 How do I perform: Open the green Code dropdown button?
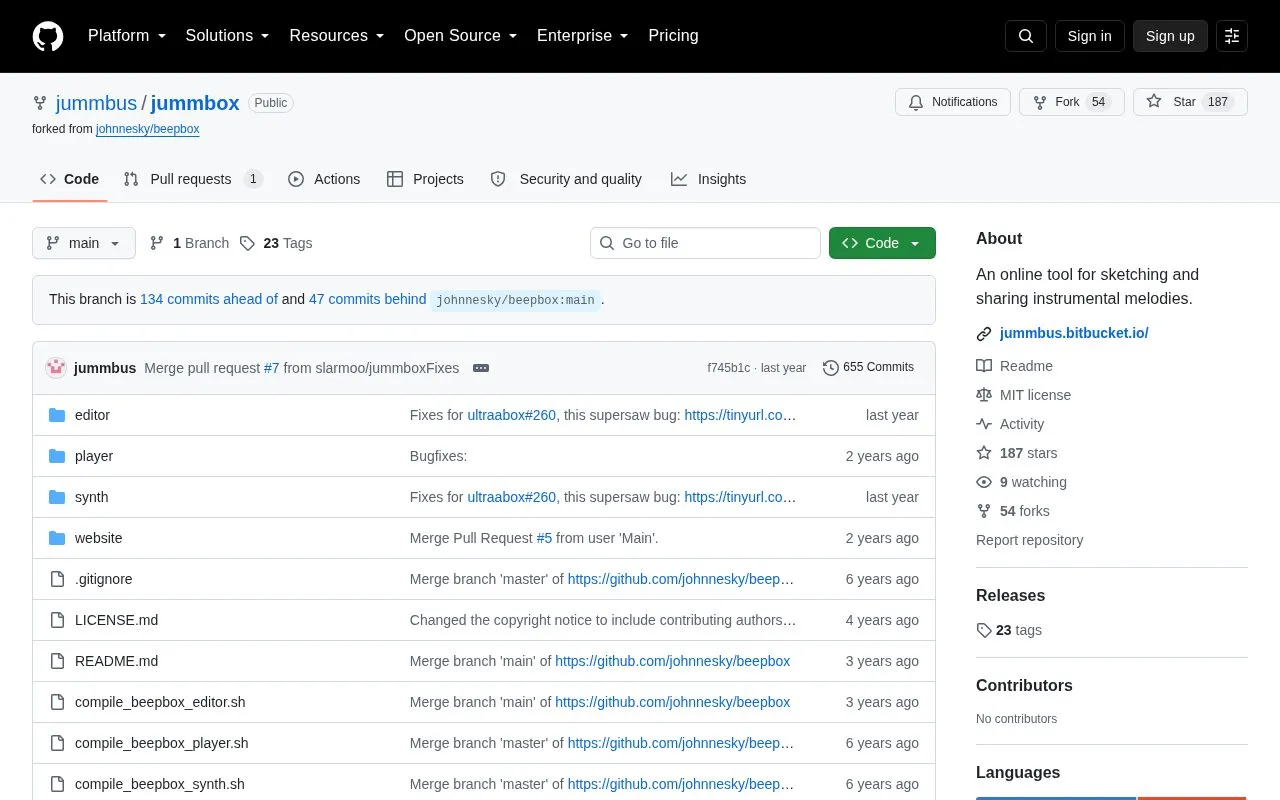[x=882, y=243]
